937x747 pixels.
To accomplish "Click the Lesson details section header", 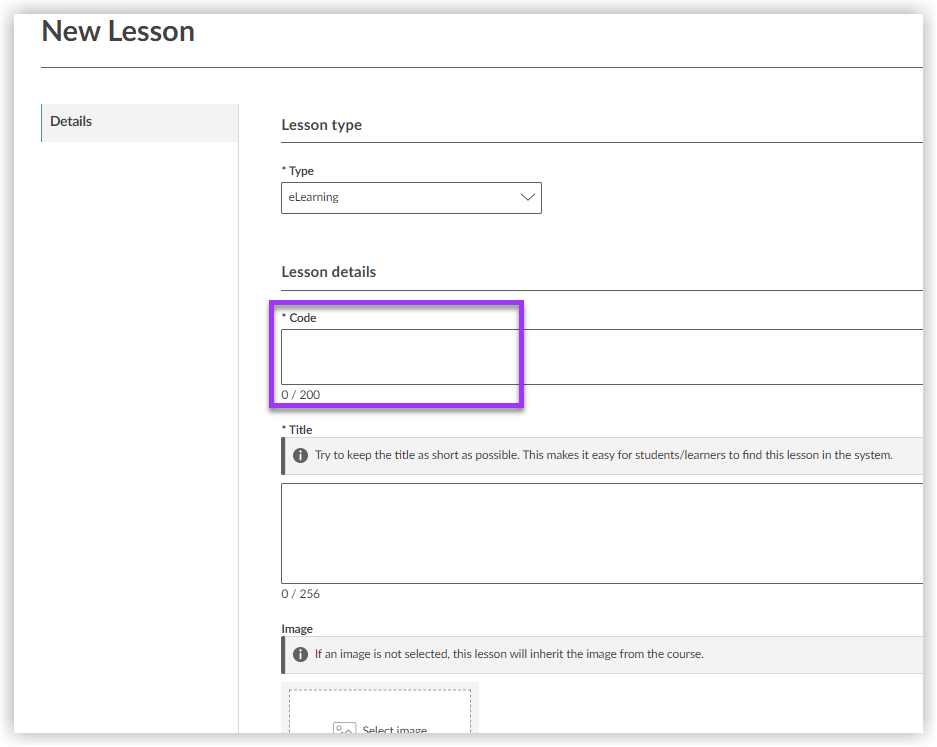I will (329, 271).
